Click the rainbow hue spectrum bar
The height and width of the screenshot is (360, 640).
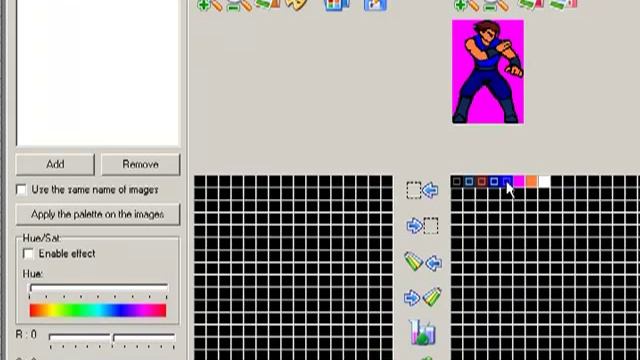98,310
